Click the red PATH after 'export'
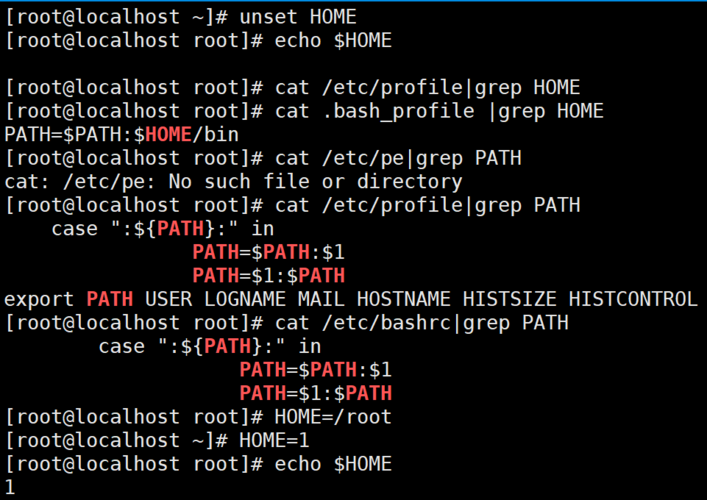Viewport: 707px width, 500px height. coord(110,299)
